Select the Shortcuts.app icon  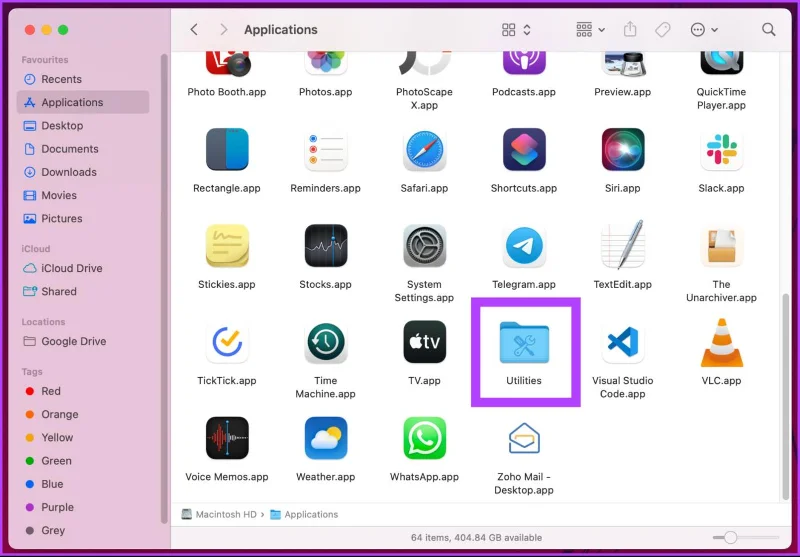[x=524, y=149]
